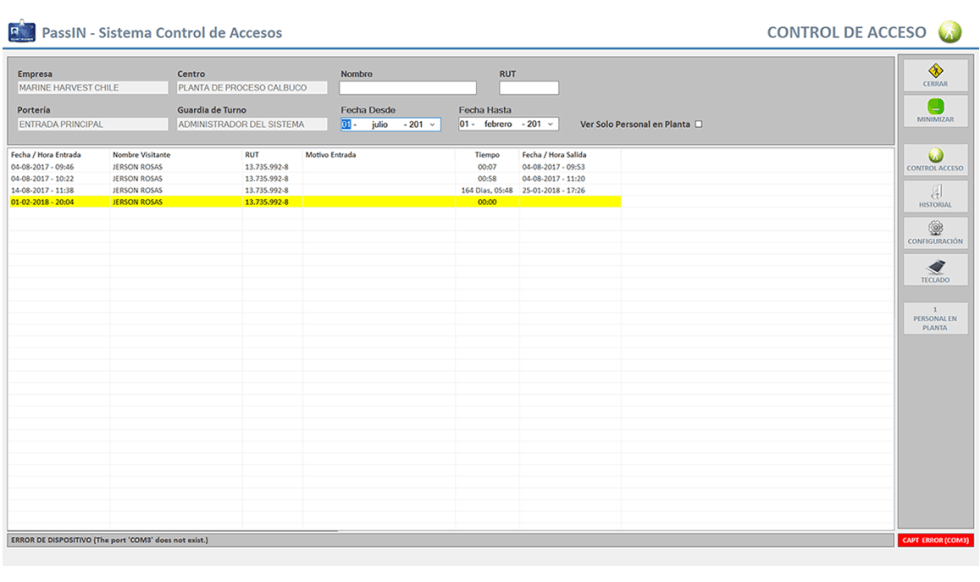This screenshot has height=582, width=980.
Task: Expand the Fecha Hasta date picker dropdown
Action: (551, 125)
